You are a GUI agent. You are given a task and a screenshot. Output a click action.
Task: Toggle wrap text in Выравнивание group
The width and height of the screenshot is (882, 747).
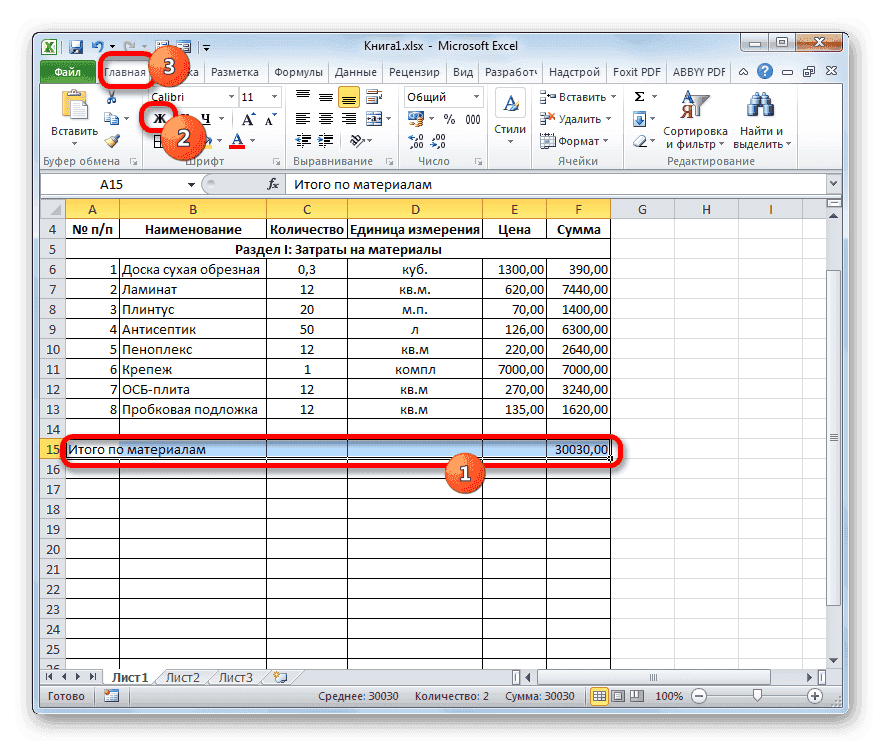coord(373,96)
